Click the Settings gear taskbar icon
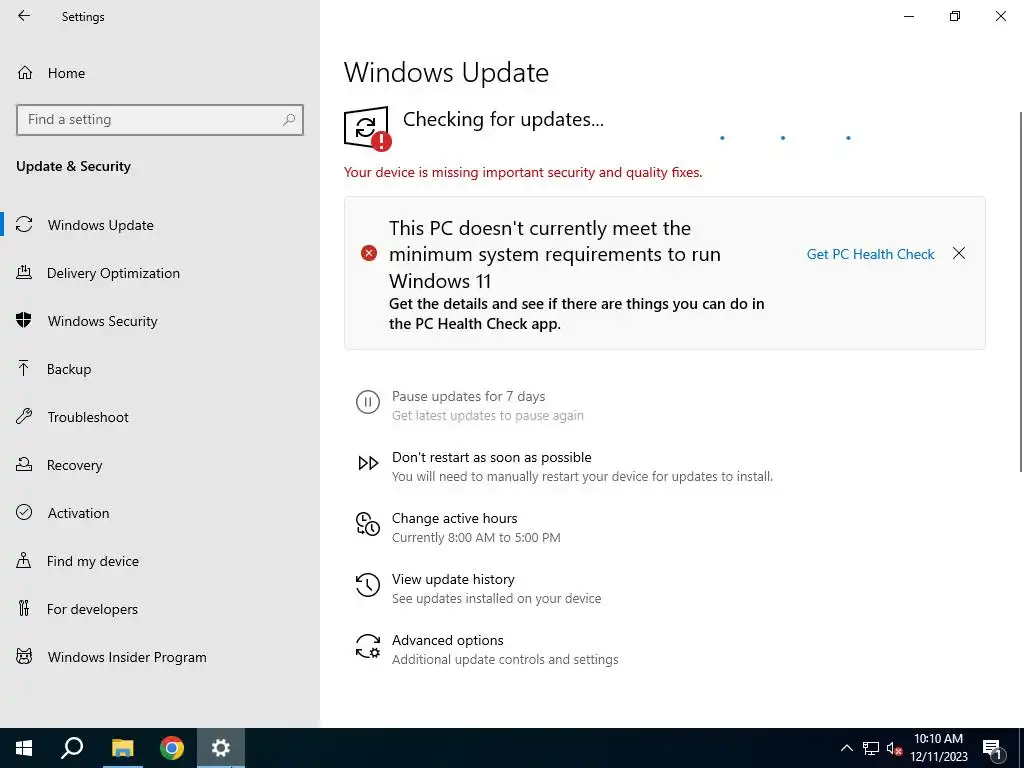1024x768 pixels. pyautogui.click(x=221, y=748)
